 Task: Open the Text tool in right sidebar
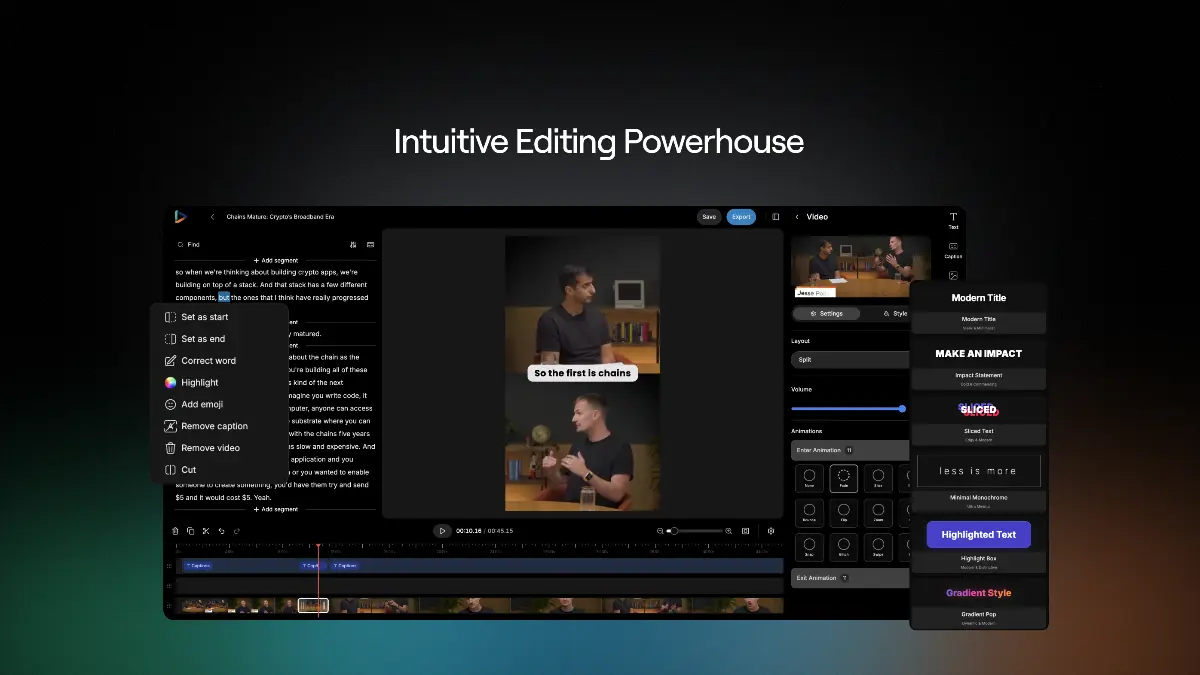pyautogui.click(x=953, y=220)
